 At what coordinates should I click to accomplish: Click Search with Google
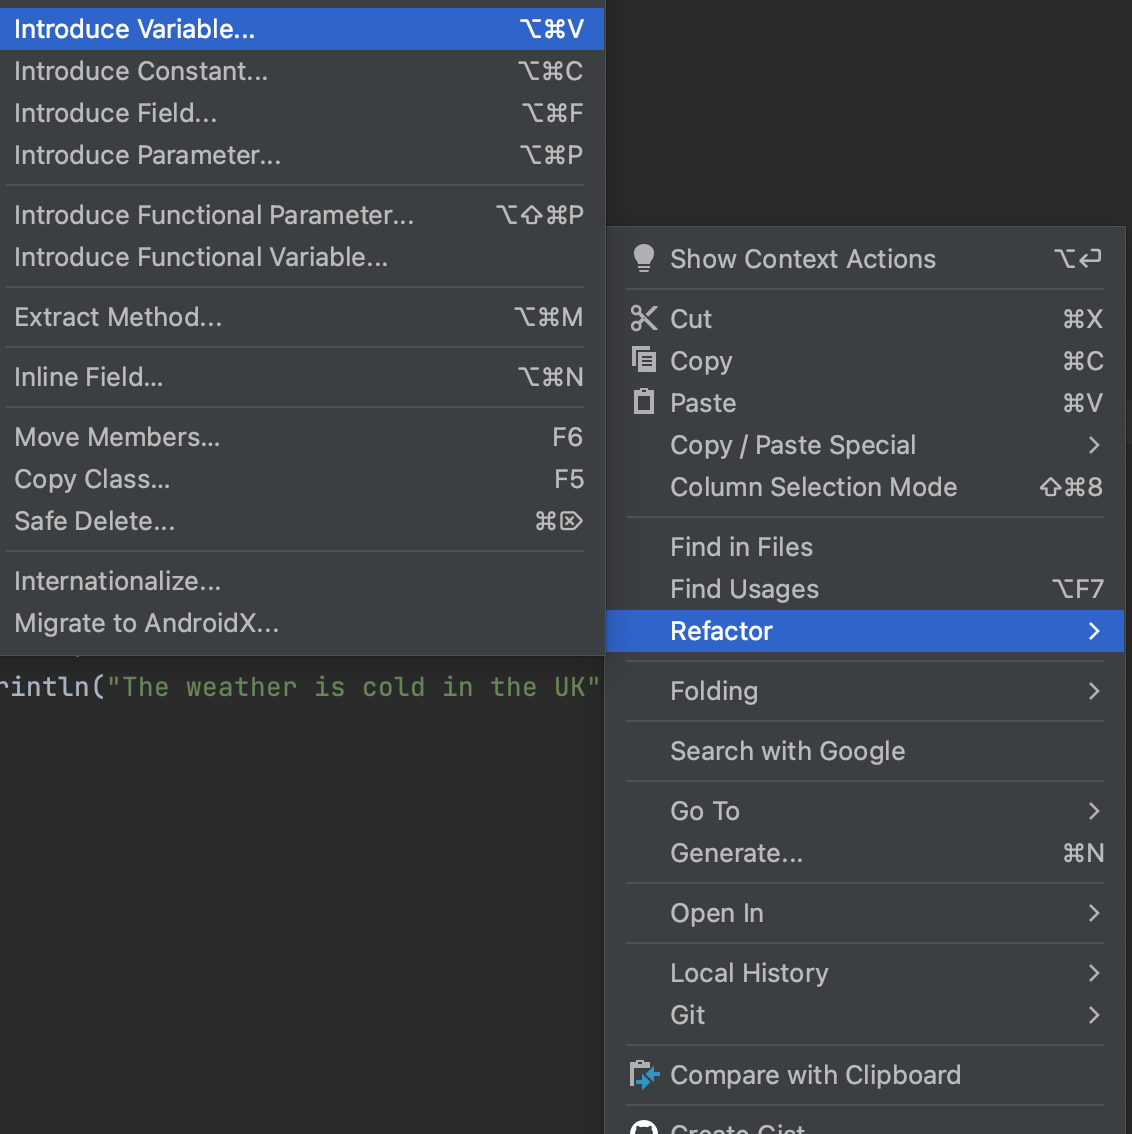click(788, 751)
